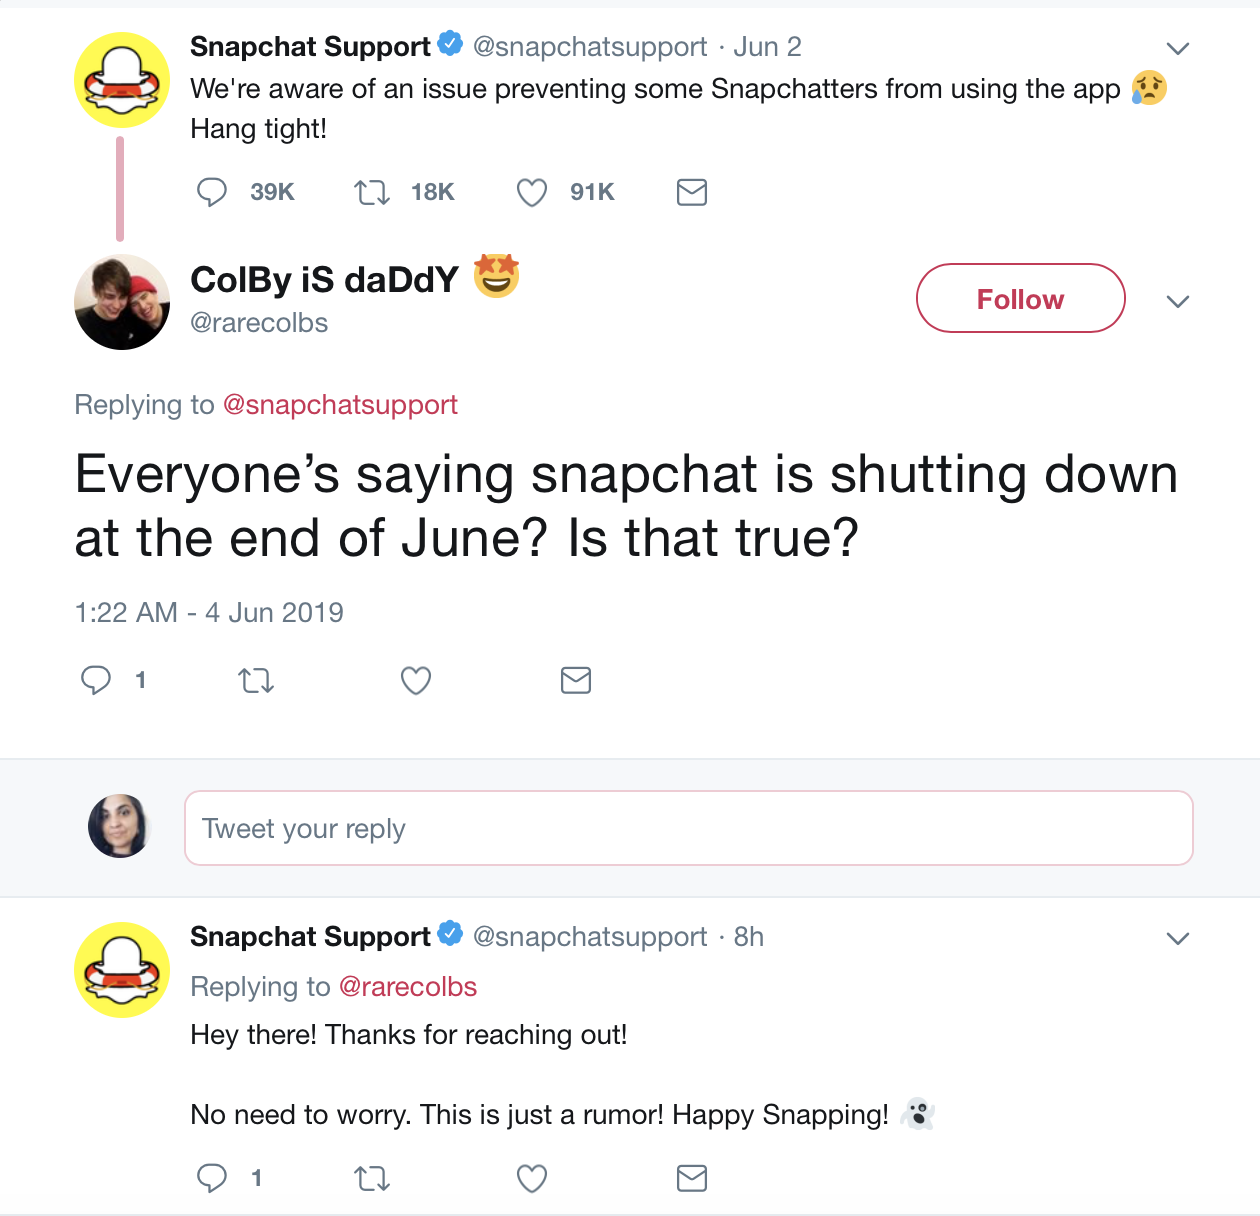Retweet the top Snapchat Support tweet
Image resolution: width=1260 pixels, height=1216 pixels.
(x=372, y=192)
